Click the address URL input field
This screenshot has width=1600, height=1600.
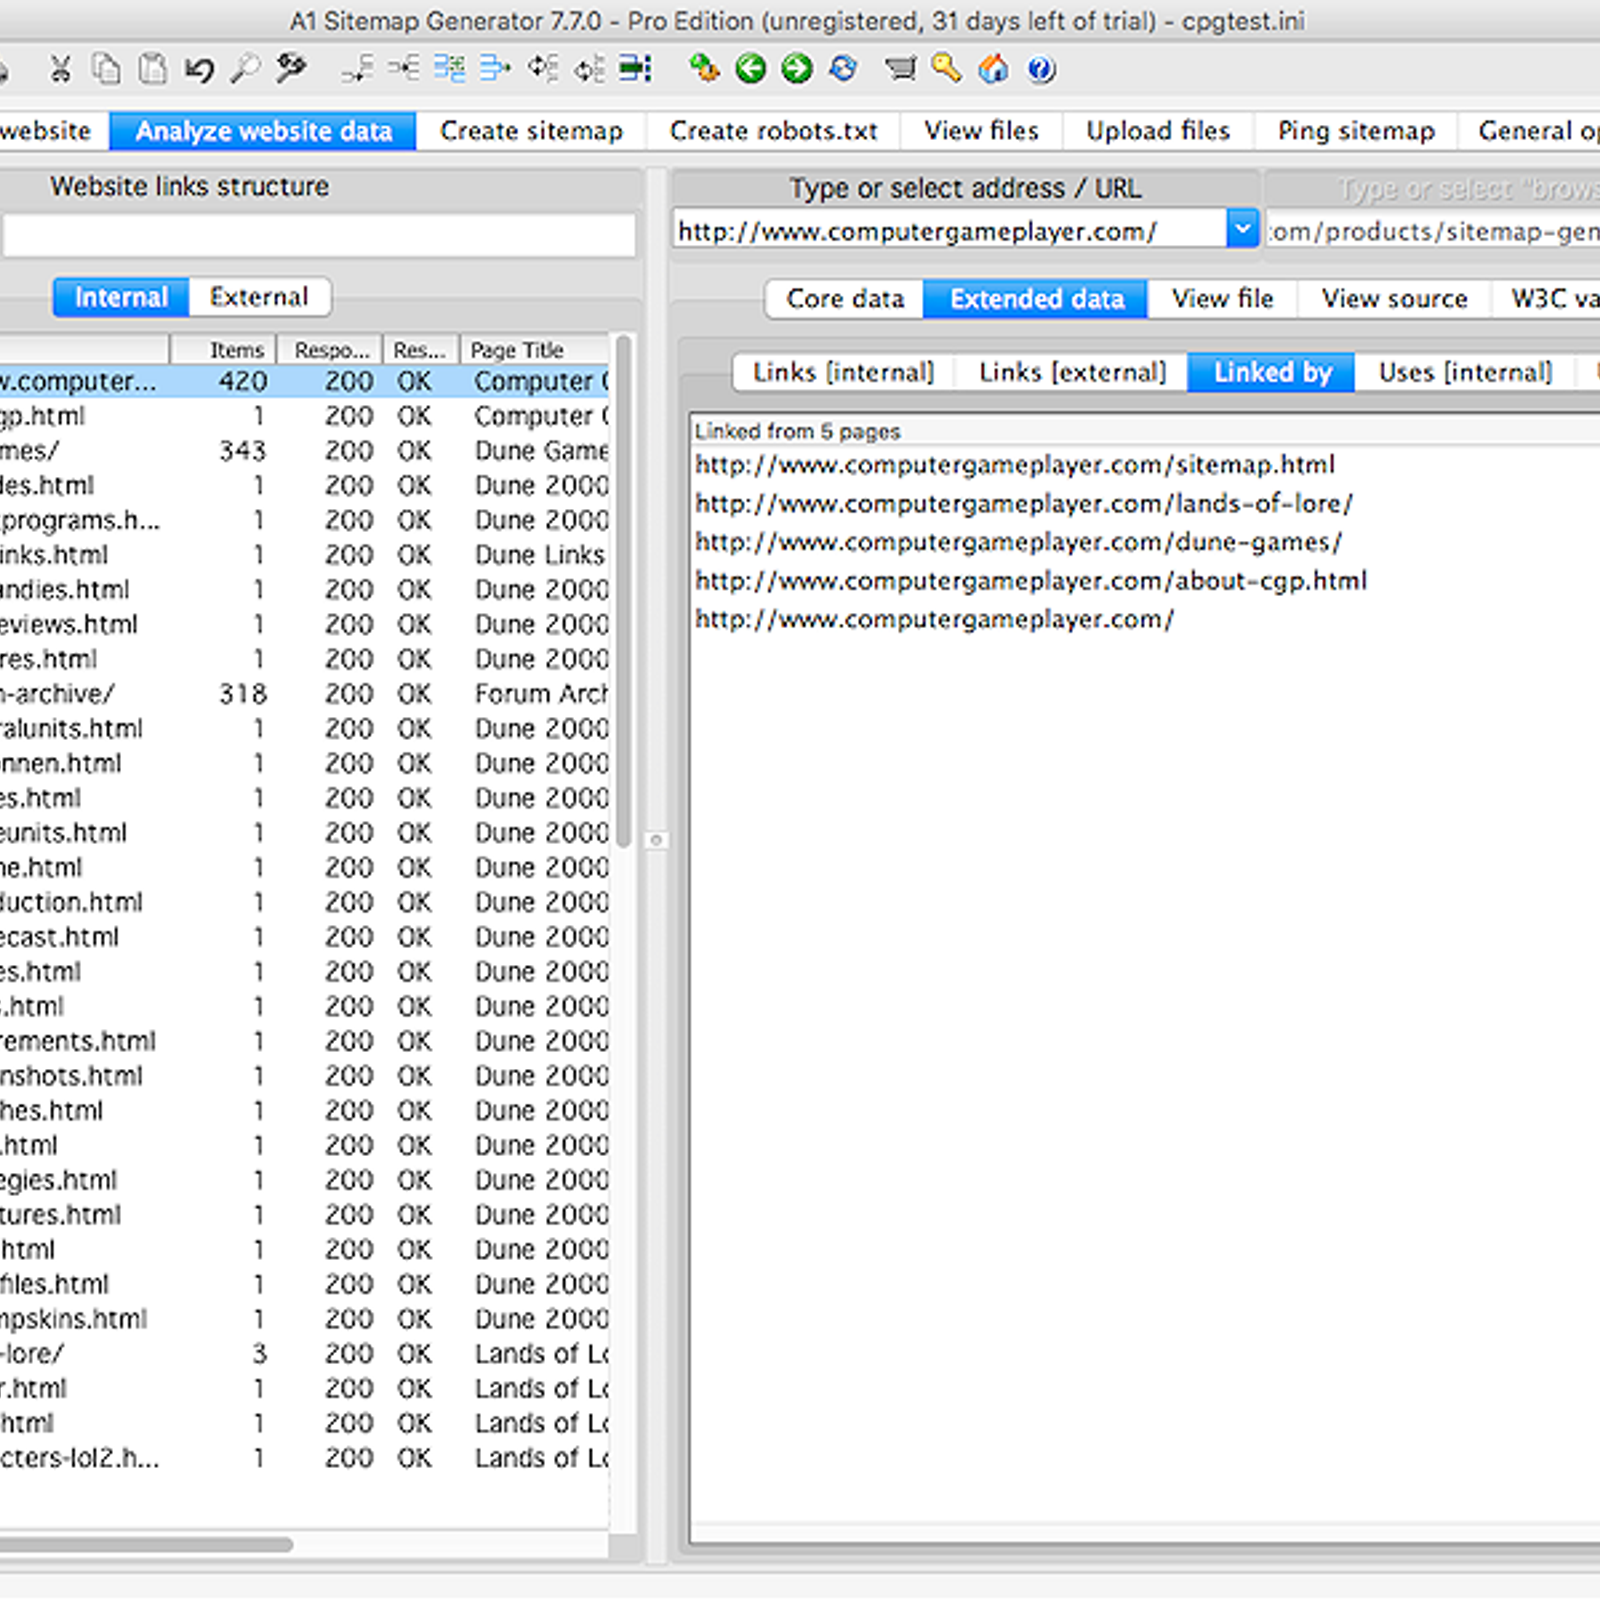tap(949, 231)
